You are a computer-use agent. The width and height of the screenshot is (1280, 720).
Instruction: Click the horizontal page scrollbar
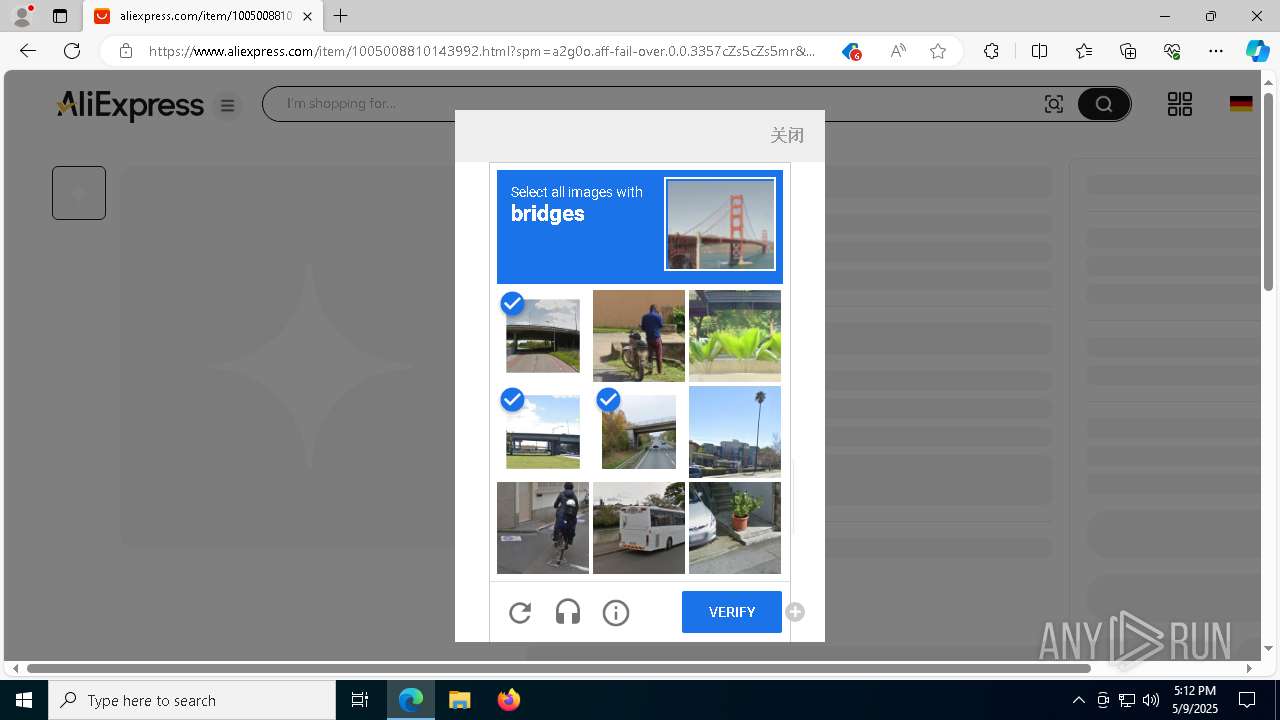click(x=559, y=668)
